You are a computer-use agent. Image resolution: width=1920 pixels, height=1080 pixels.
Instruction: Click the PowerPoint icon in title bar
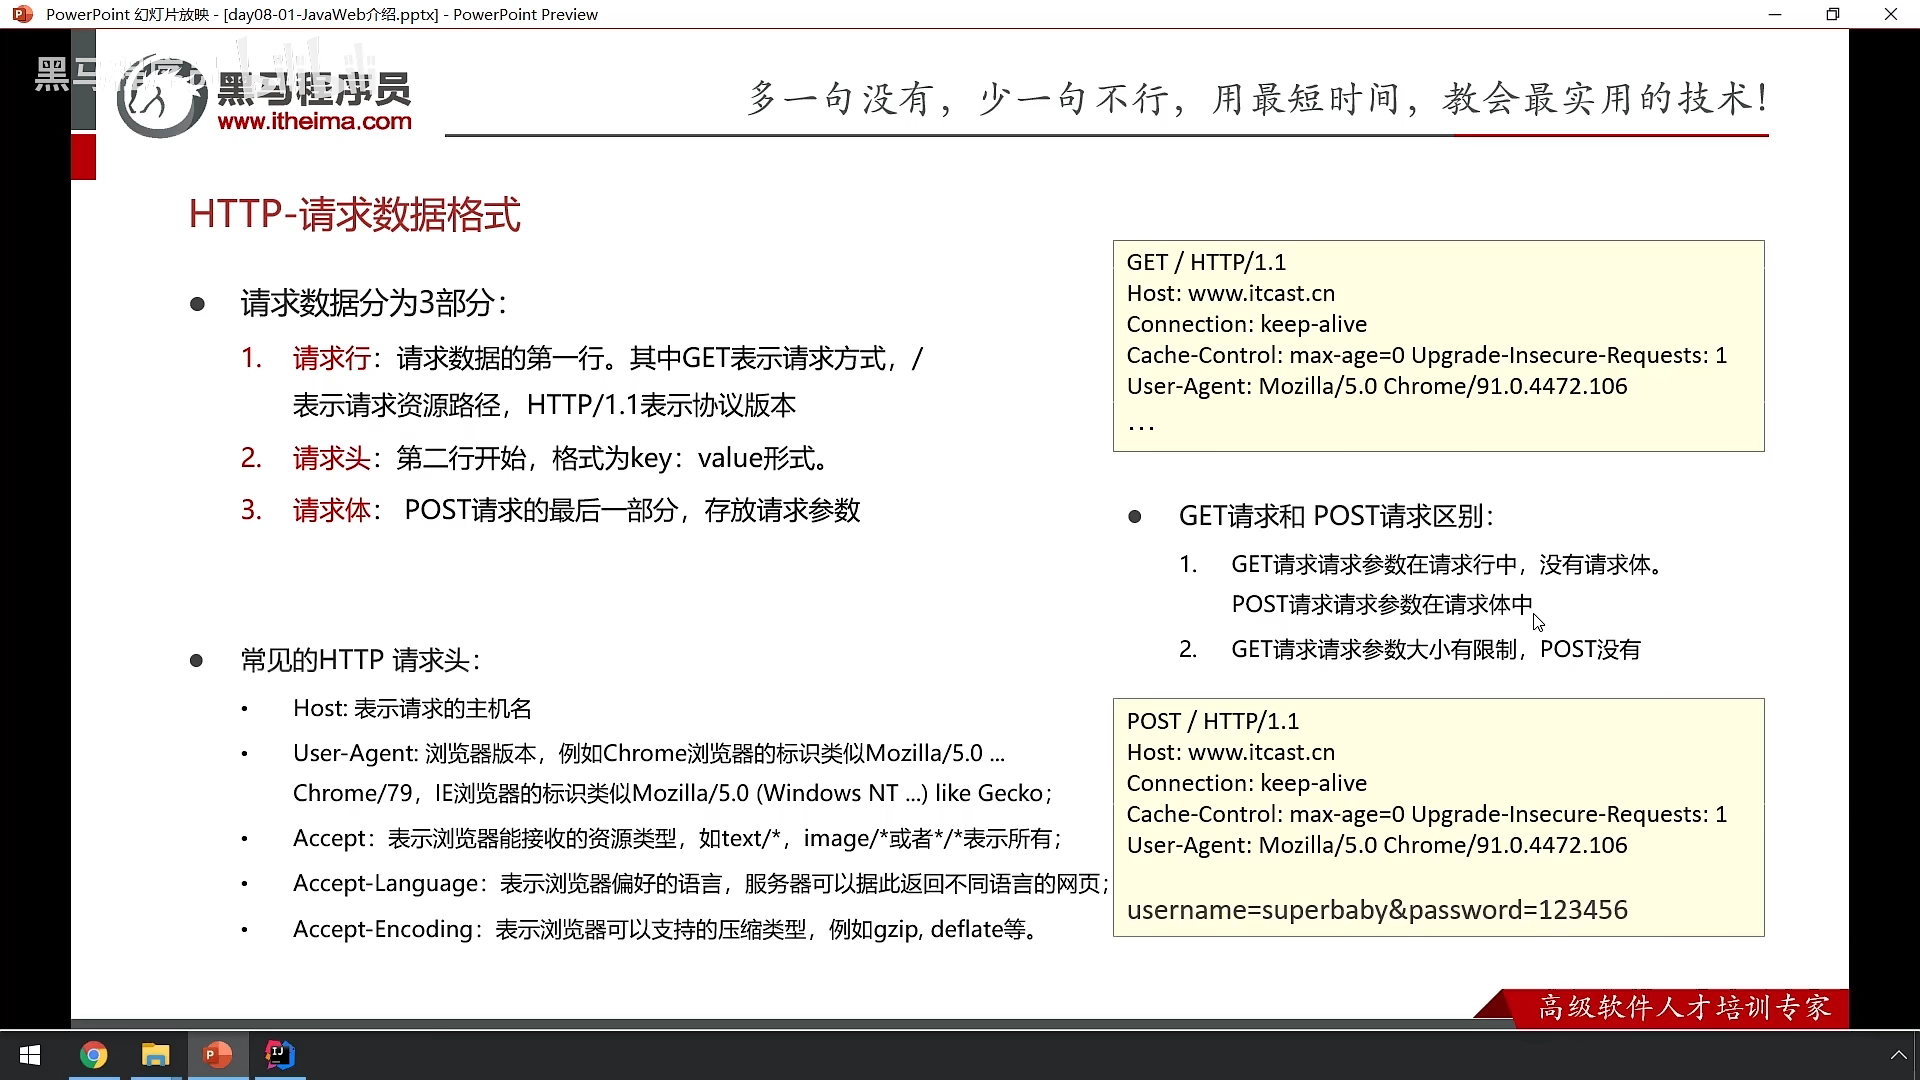coord(22,14)
